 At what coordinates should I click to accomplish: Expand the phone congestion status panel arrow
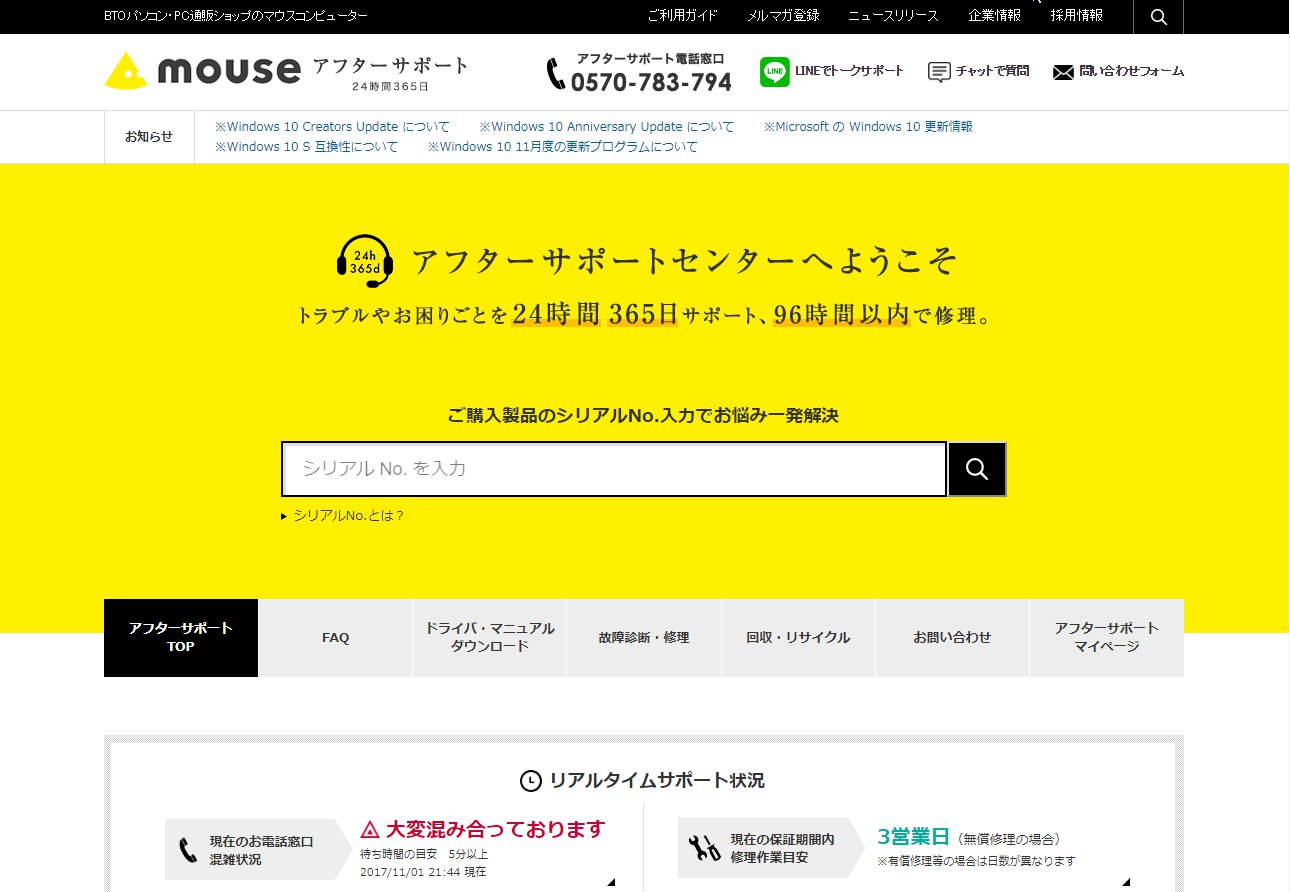(x=610, y=883)
